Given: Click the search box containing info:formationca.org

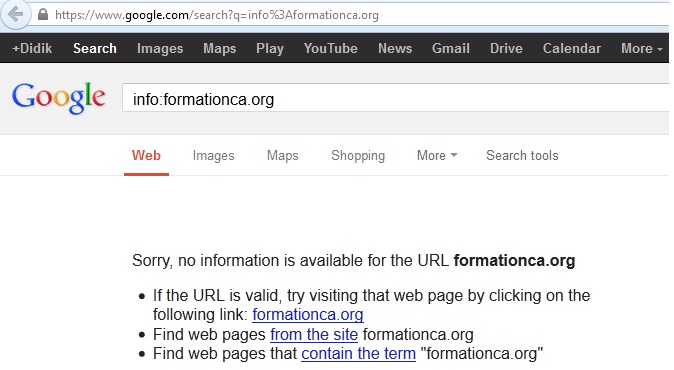Looking at the screenshot, I should [395, 98].
